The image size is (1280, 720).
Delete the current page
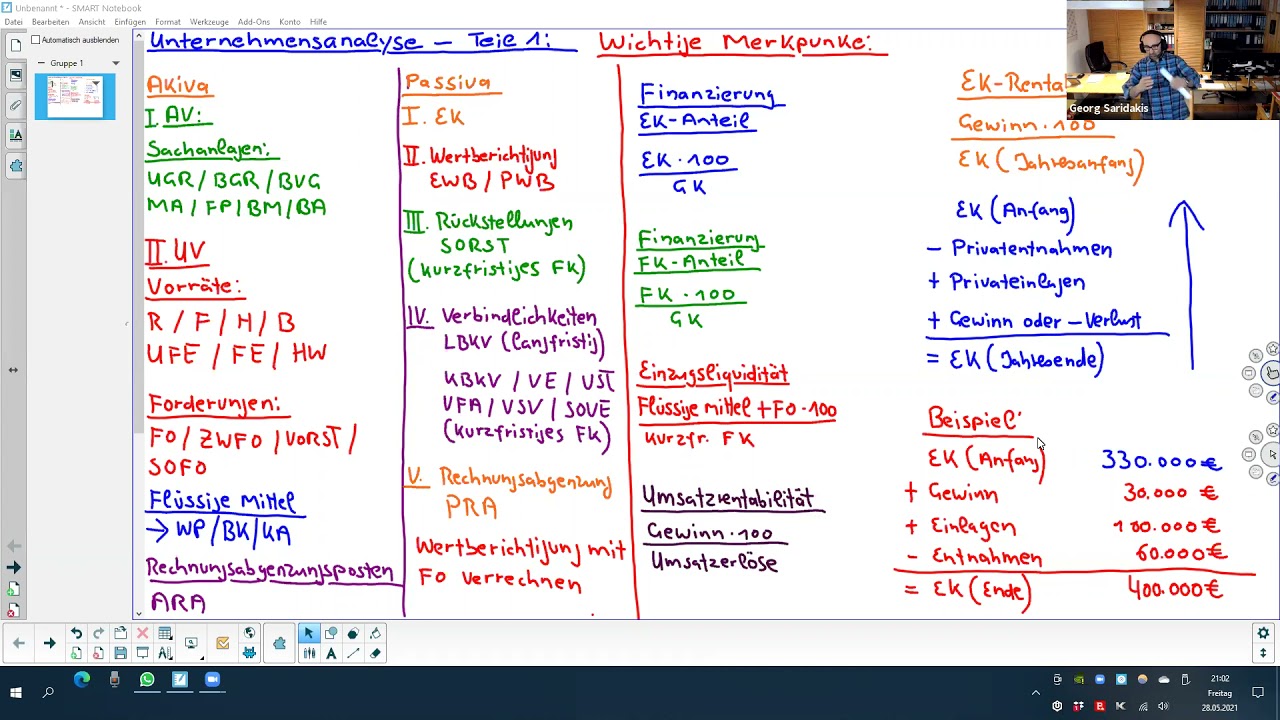pos(98,653)
